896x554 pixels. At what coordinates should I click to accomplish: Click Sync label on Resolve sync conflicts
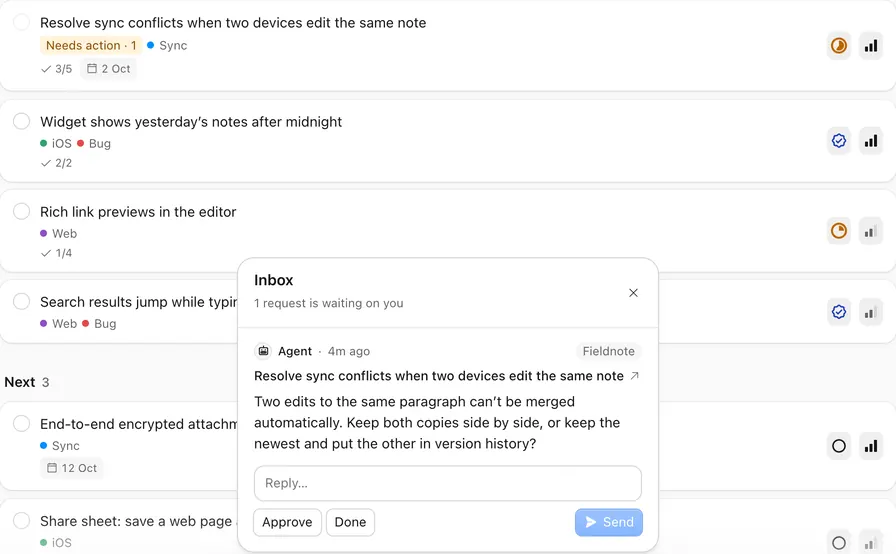click(167, 45)
